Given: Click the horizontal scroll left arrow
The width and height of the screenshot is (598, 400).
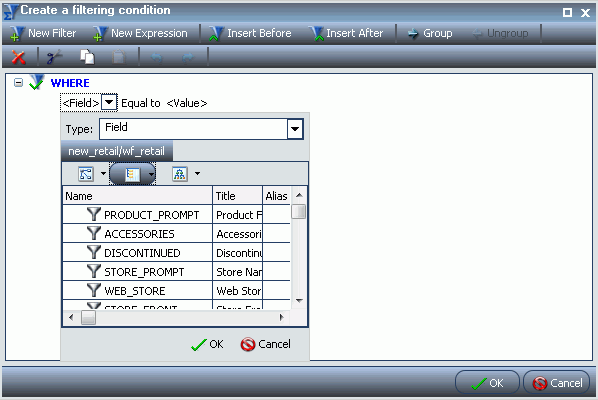Looking at the screenshot, I should pos(71,317).
